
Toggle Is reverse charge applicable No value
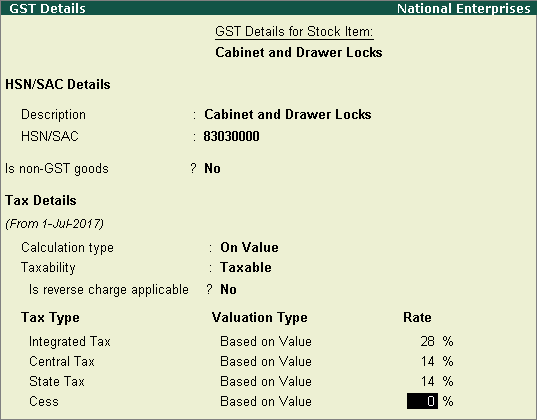pos(228,289)
